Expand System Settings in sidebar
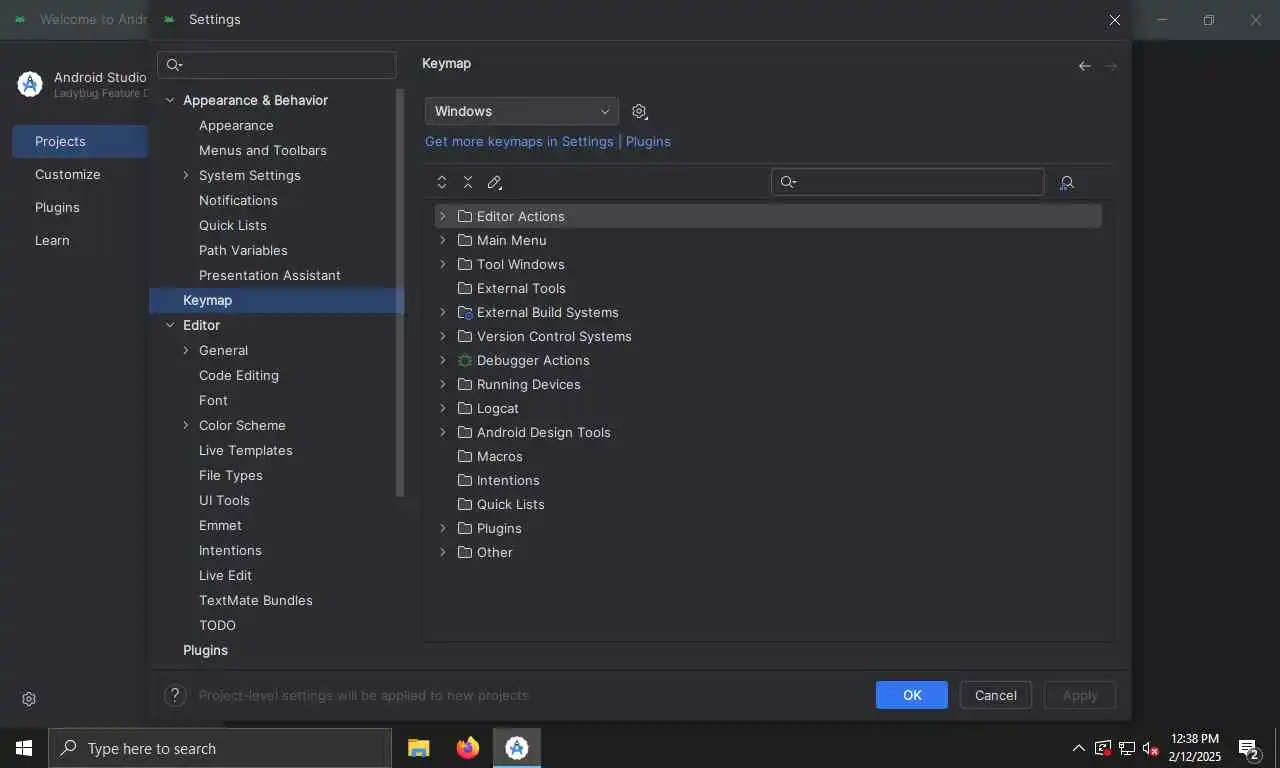The height and width of the screenshot is (768, 1280). click(186, 175)
